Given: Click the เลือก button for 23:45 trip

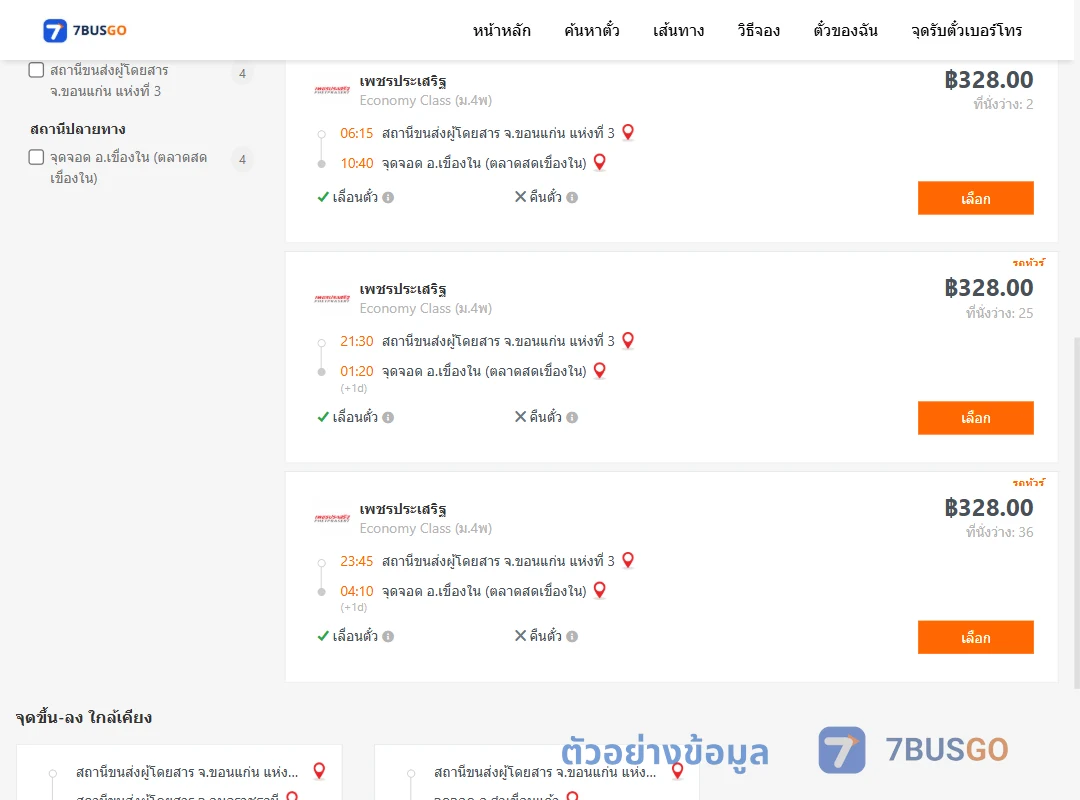Looking at the screenshot, I should coord(975,637).
